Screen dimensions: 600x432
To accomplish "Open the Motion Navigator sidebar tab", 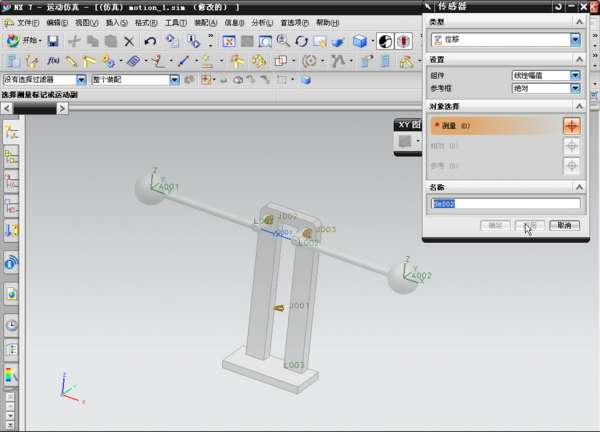I will [11, 132].
